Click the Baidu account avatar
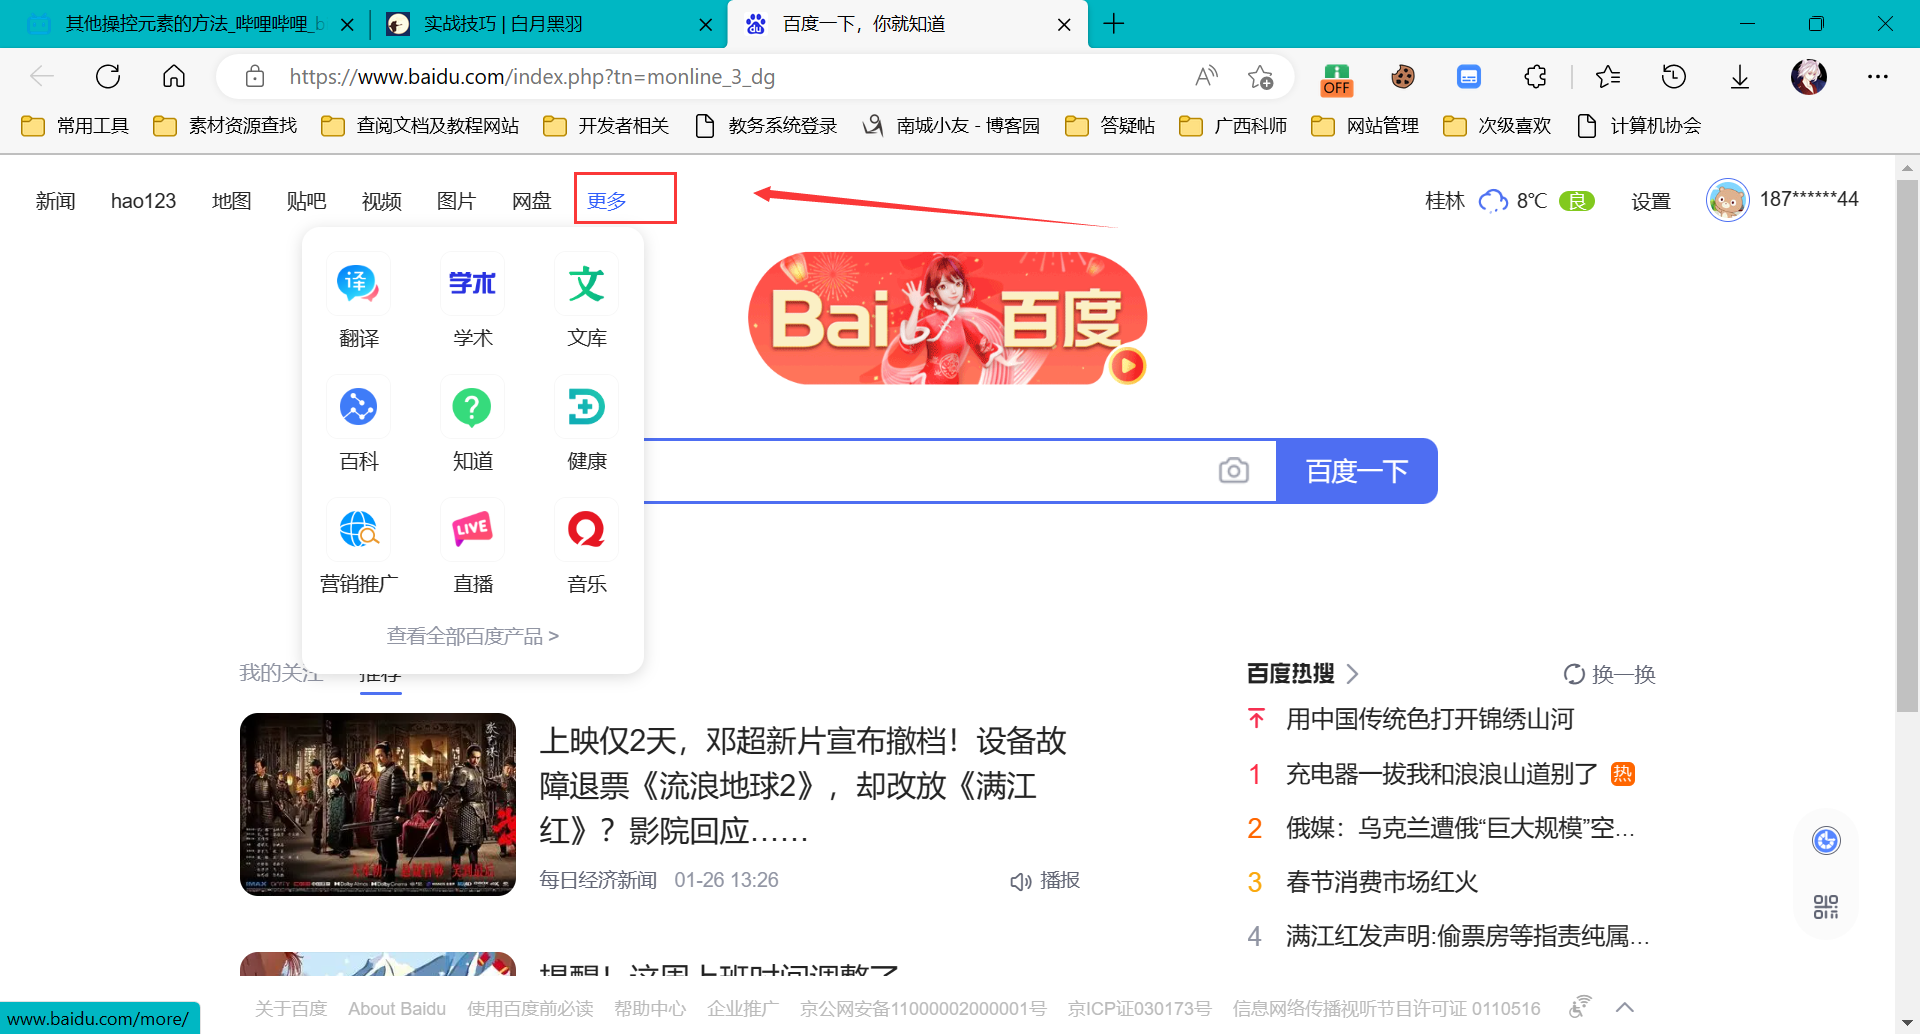This screenshot has width=1920, height=1034. [x=1728, y=200]
